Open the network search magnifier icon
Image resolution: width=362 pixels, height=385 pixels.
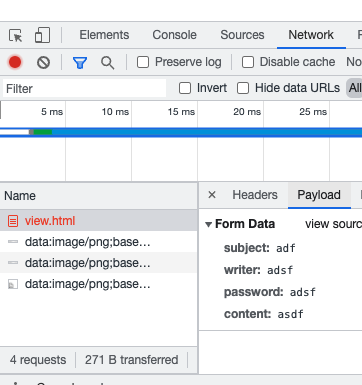point(107,62)
